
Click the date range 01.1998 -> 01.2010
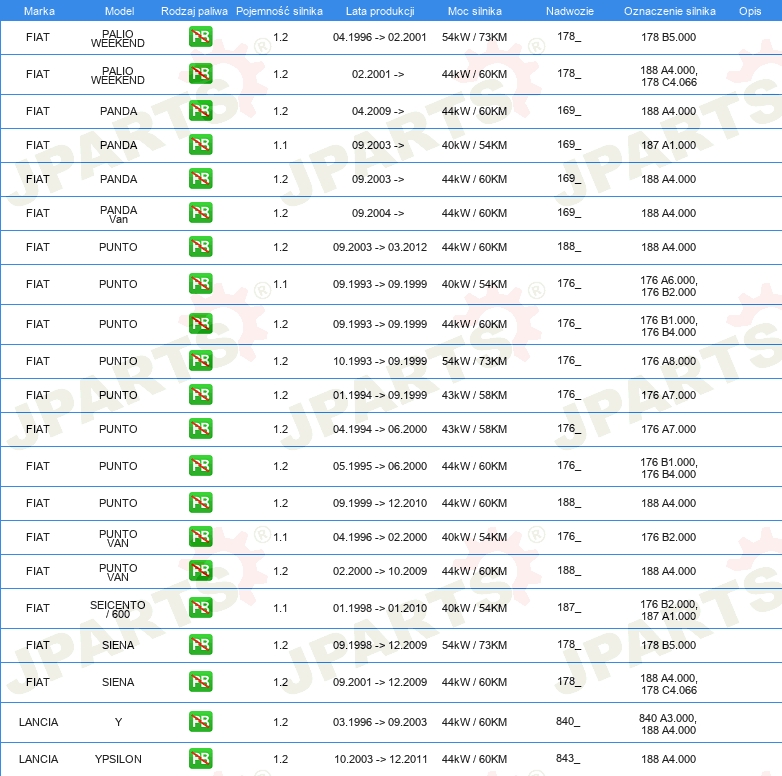380,608
